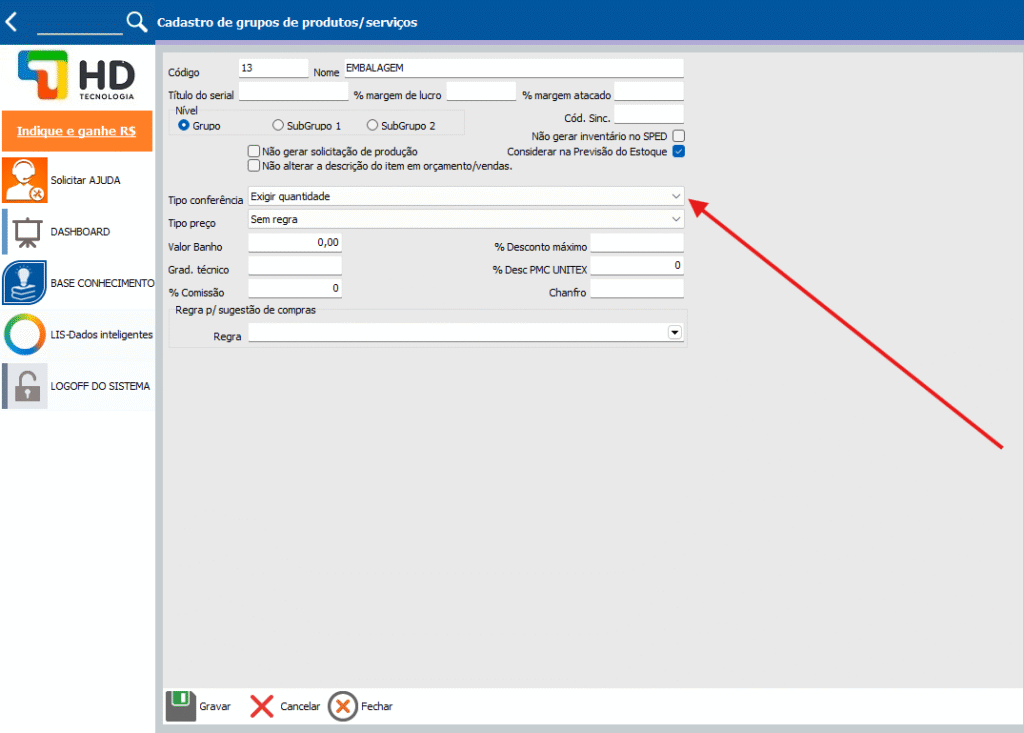Image resolution: width=1024 pixels, height=733 pixels.
Task: Check Não gerar solicitação de produção
Action: pos(254,151)
